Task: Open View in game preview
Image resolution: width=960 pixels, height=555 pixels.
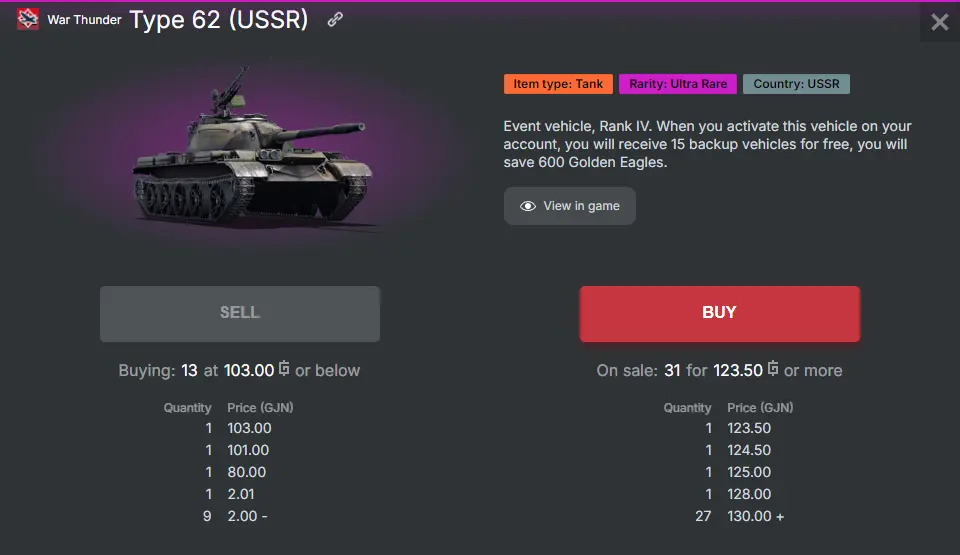Action: [x=570, y=206]
